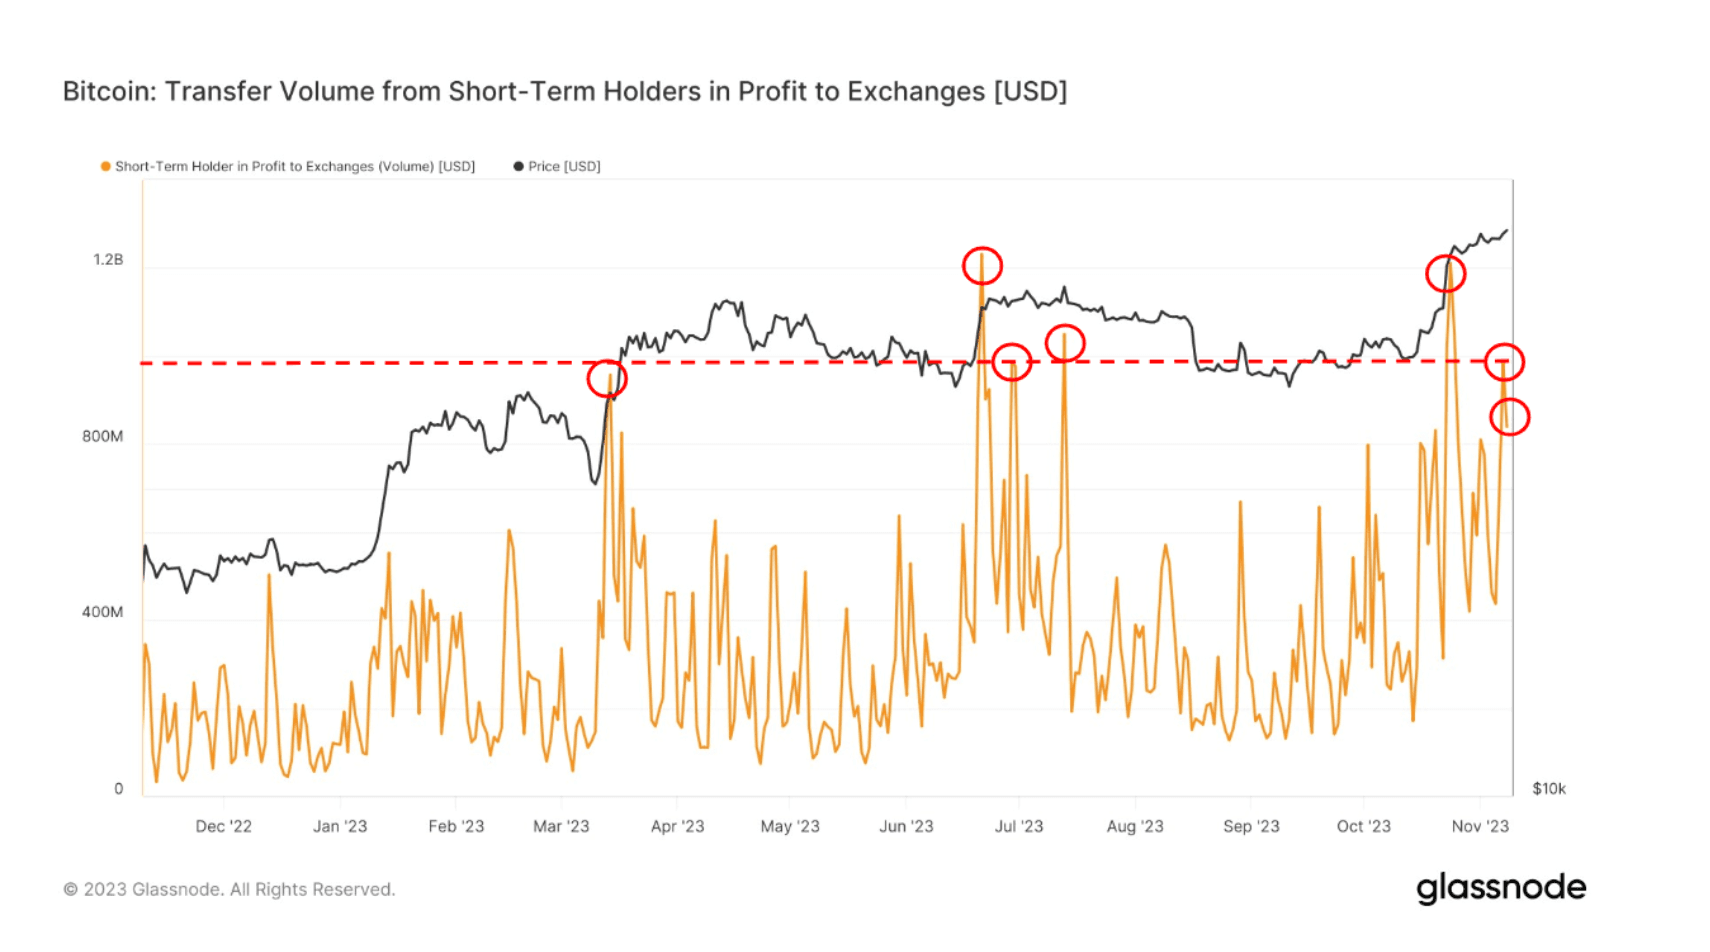Click the Apr '23 x-axis label
The height and width of the screenshot is (952, 1710).
click(677, 827)
